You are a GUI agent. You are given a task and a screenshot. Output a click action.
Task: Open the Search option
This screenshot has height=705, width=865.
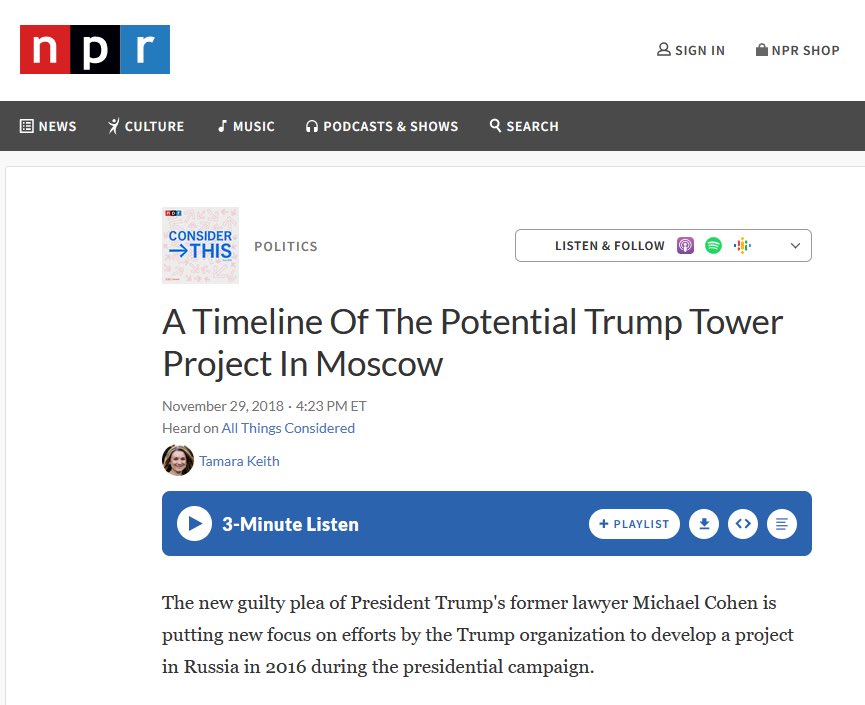[x=524, y=126]
